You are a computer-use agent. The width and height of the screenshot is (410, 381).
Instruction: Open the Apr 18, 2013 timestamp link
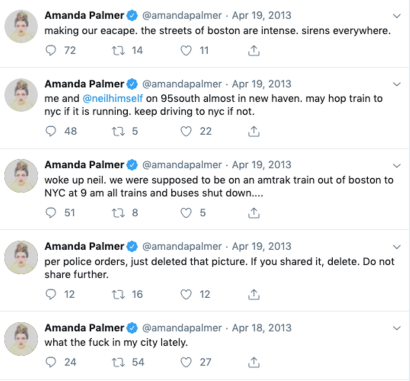[x=262, y=328]
